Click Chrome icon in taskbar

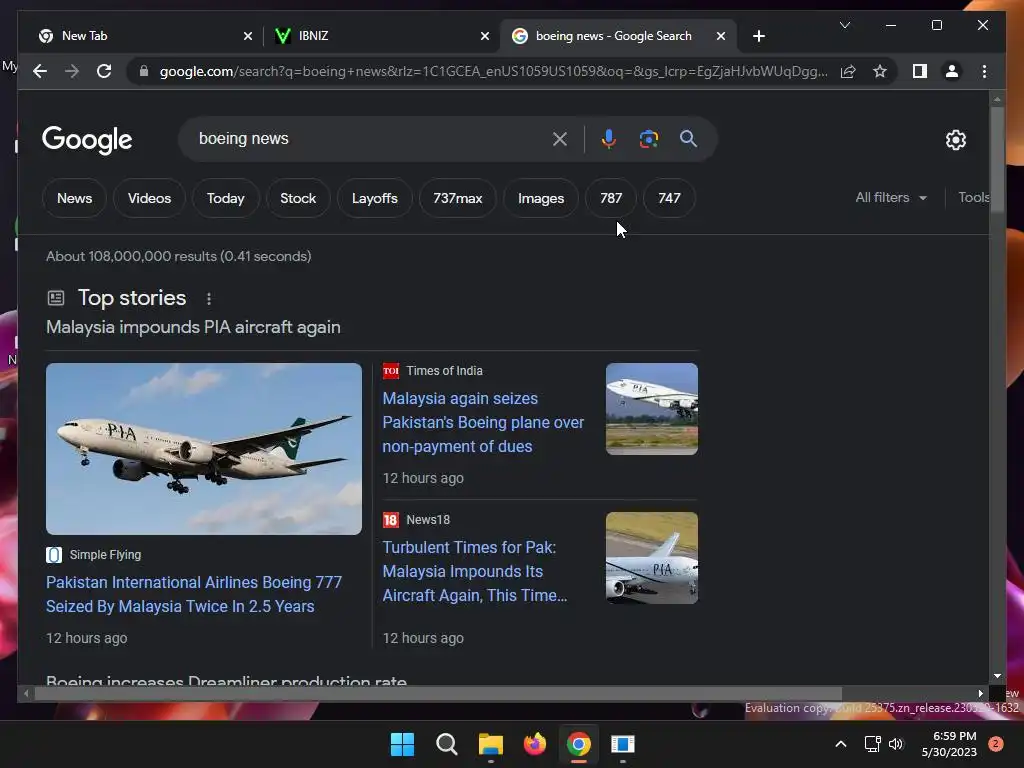click(x=579, y=744)
